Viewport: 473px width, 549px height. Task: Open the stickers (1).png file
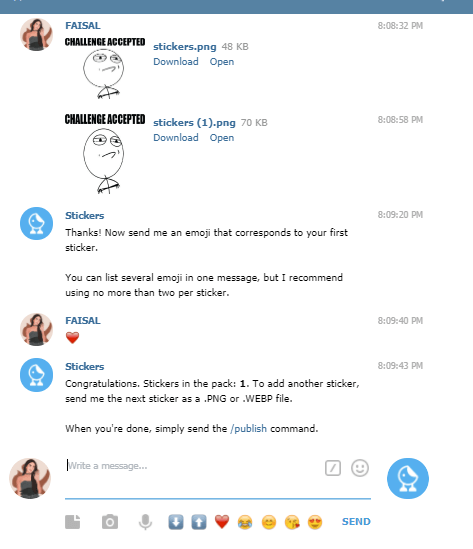point(222,138)
